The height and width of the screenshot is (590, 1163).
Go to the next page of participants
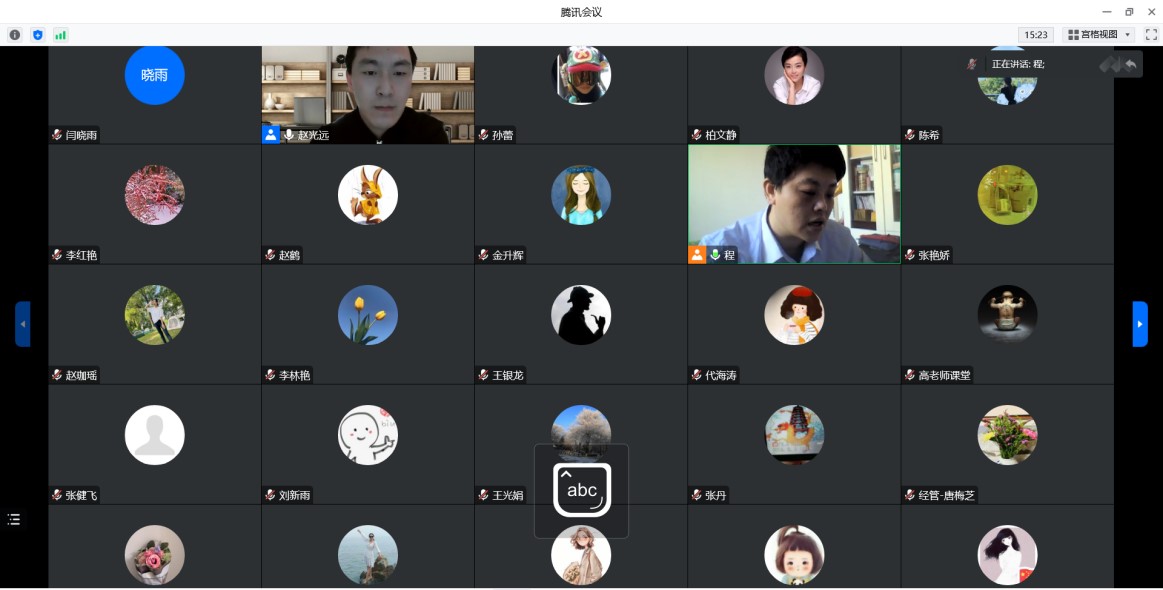[x=1140, y=324]
